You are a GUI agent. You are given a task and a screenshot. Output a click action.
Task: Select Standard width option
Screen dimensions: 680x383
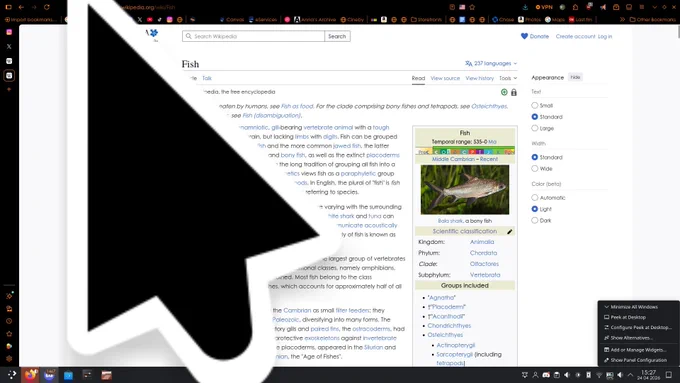(x=534, y=157)
